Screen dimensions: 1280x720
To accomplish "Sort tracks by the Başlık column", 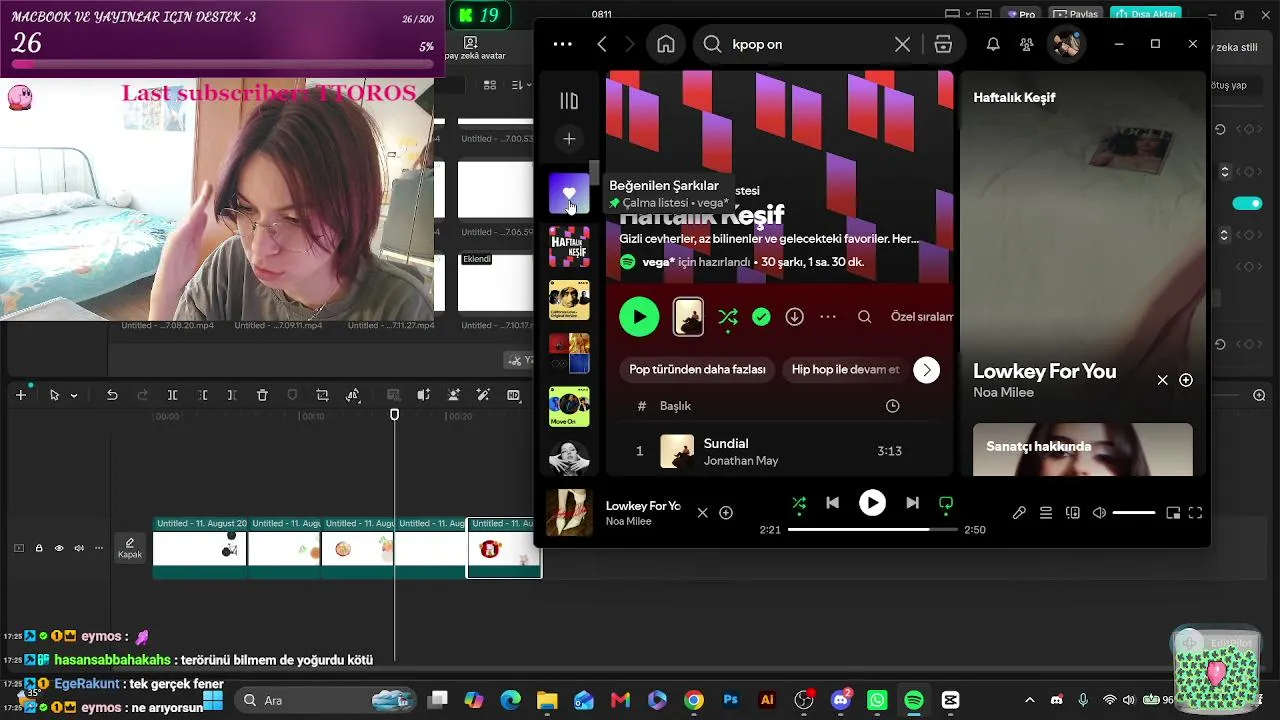I will (x=675, y=406).
